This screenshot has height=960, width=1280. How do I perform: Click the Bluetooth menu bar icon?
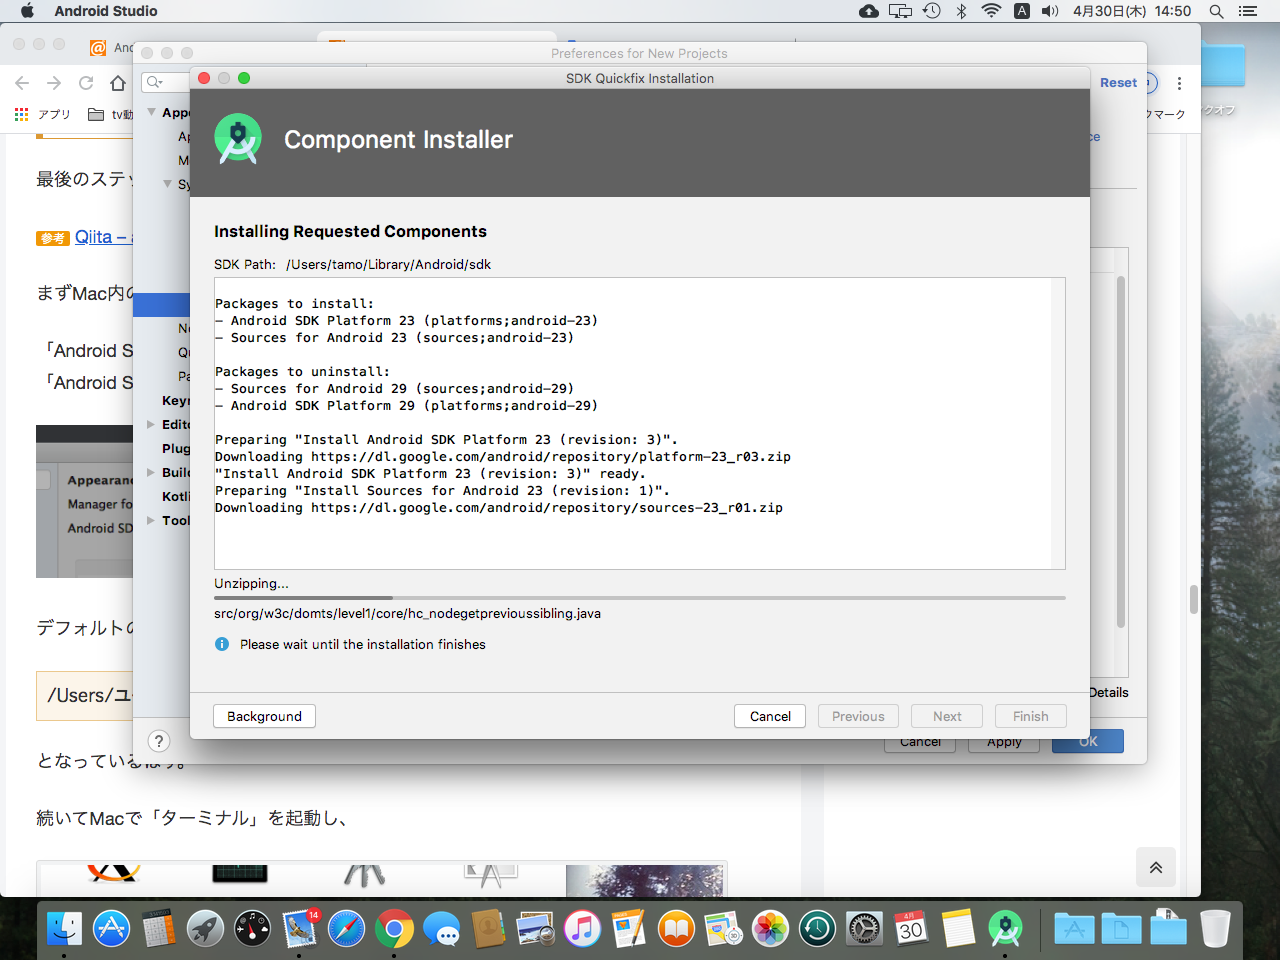(961, 11)
